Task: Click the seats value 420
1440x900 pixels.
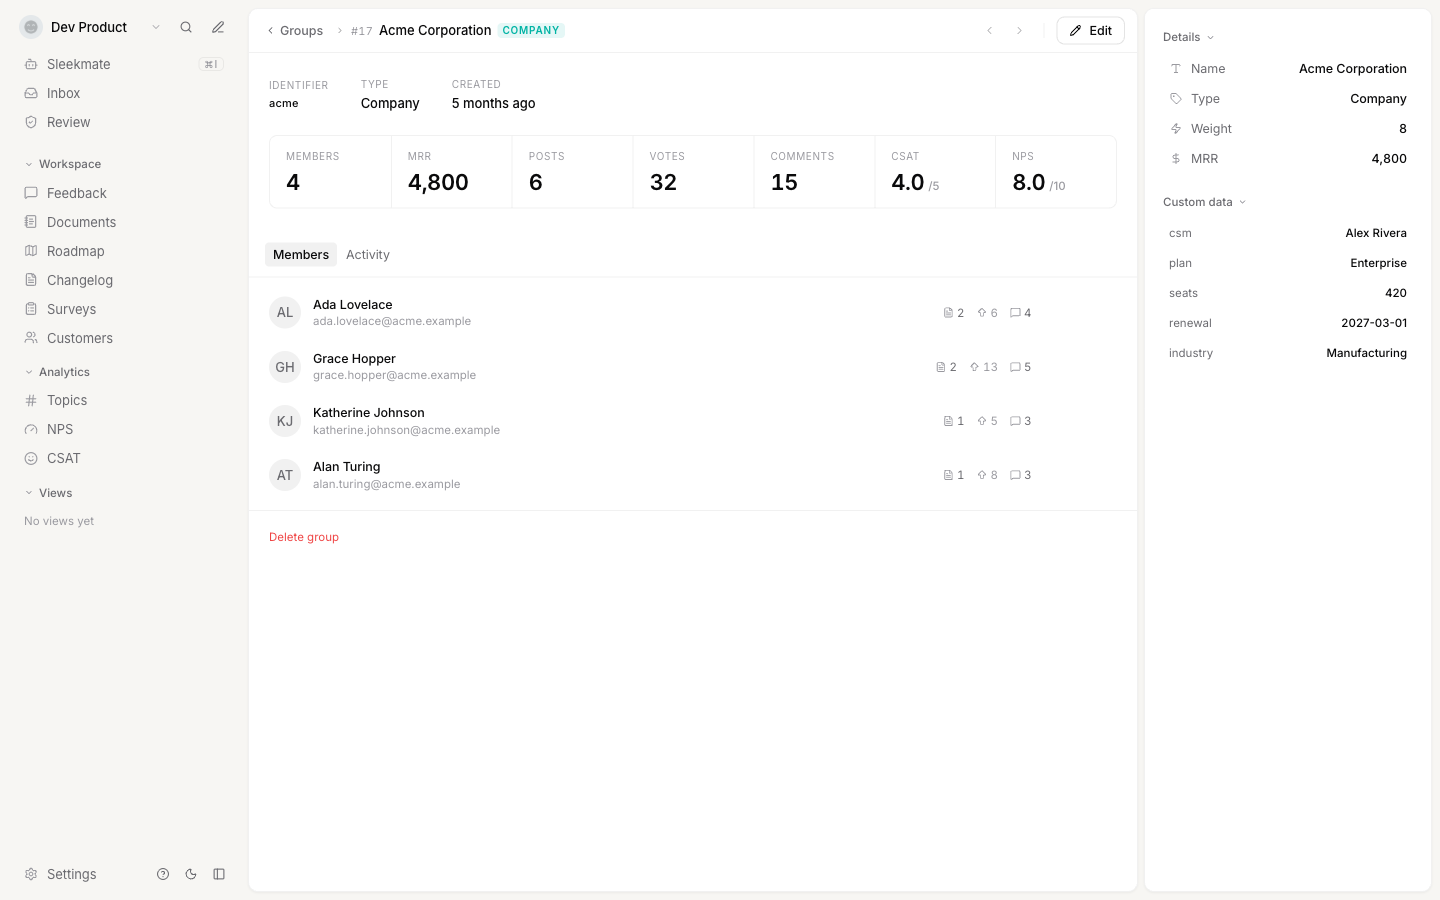Action: [x=1395, y=293]
